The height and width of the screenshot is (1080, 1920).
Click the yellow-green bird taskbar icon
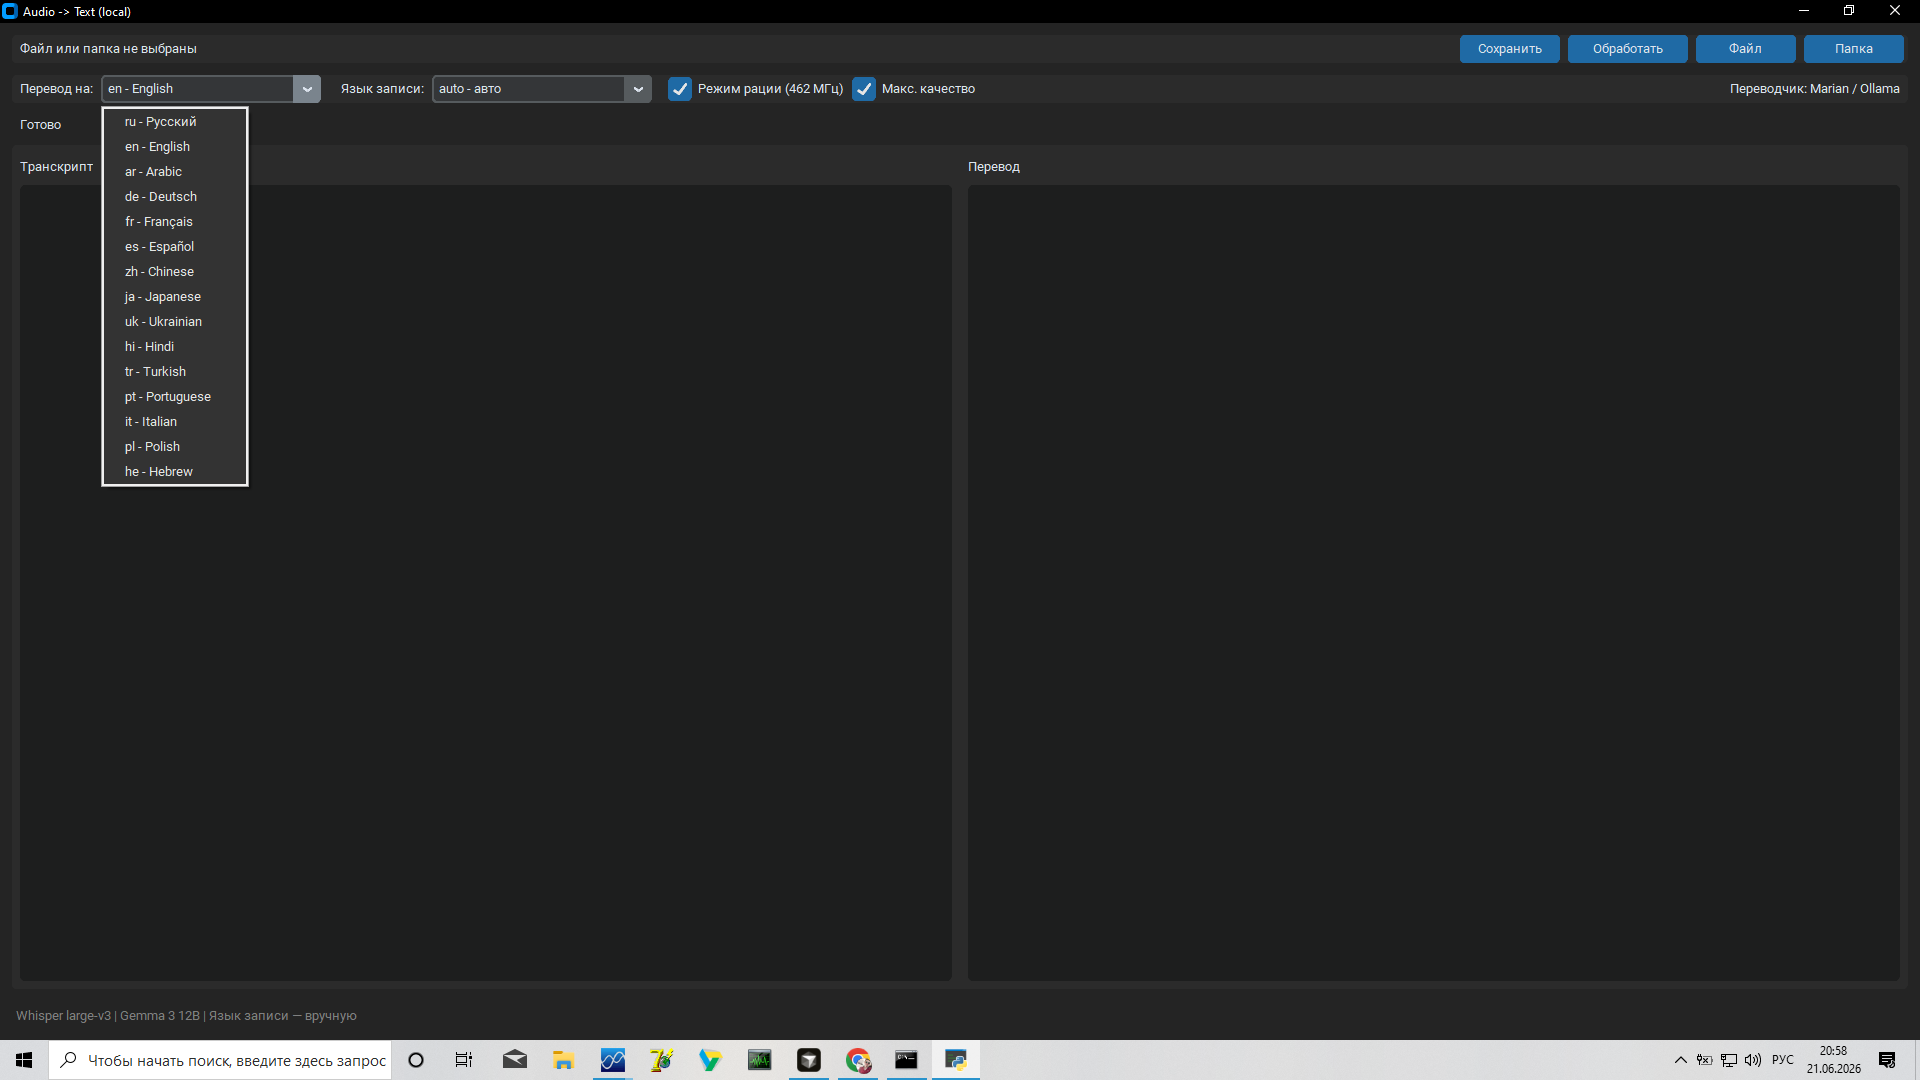710,1060
